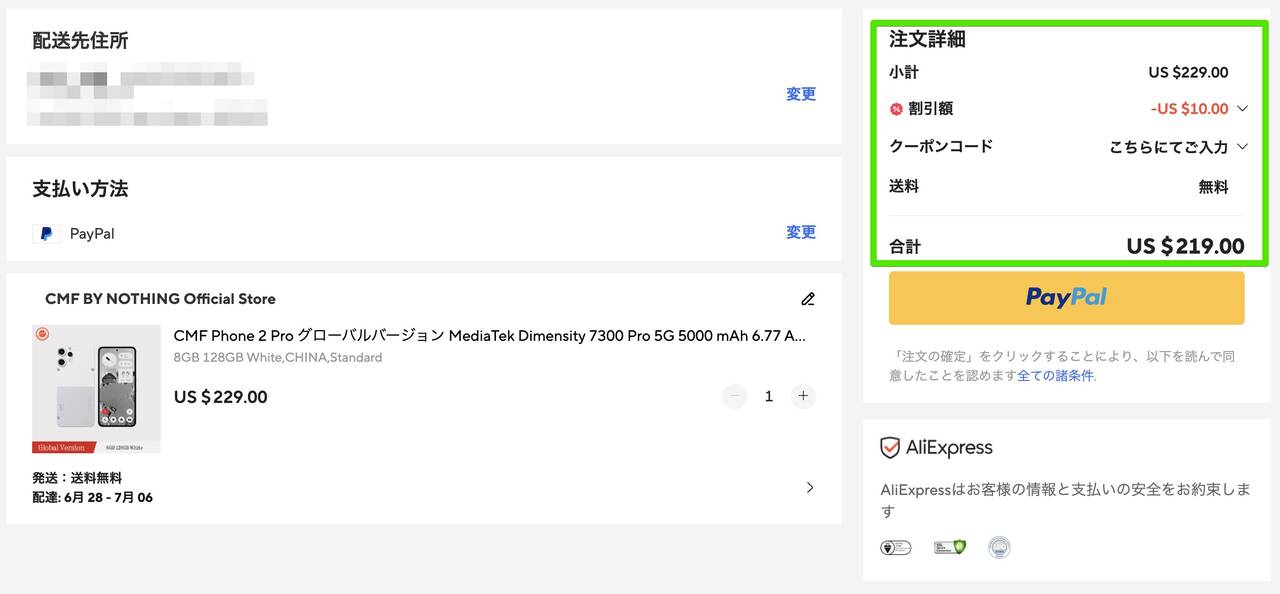This screenshot has height=594, width=1280.
Task: Click the 配送先住所 heading
Action: tap(80, 41)
